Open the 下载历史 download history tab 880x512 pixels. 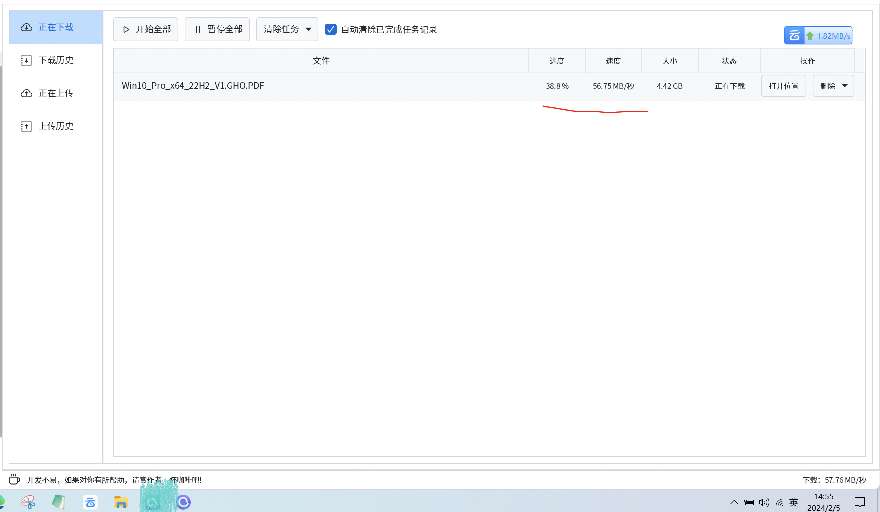point(56,60)
